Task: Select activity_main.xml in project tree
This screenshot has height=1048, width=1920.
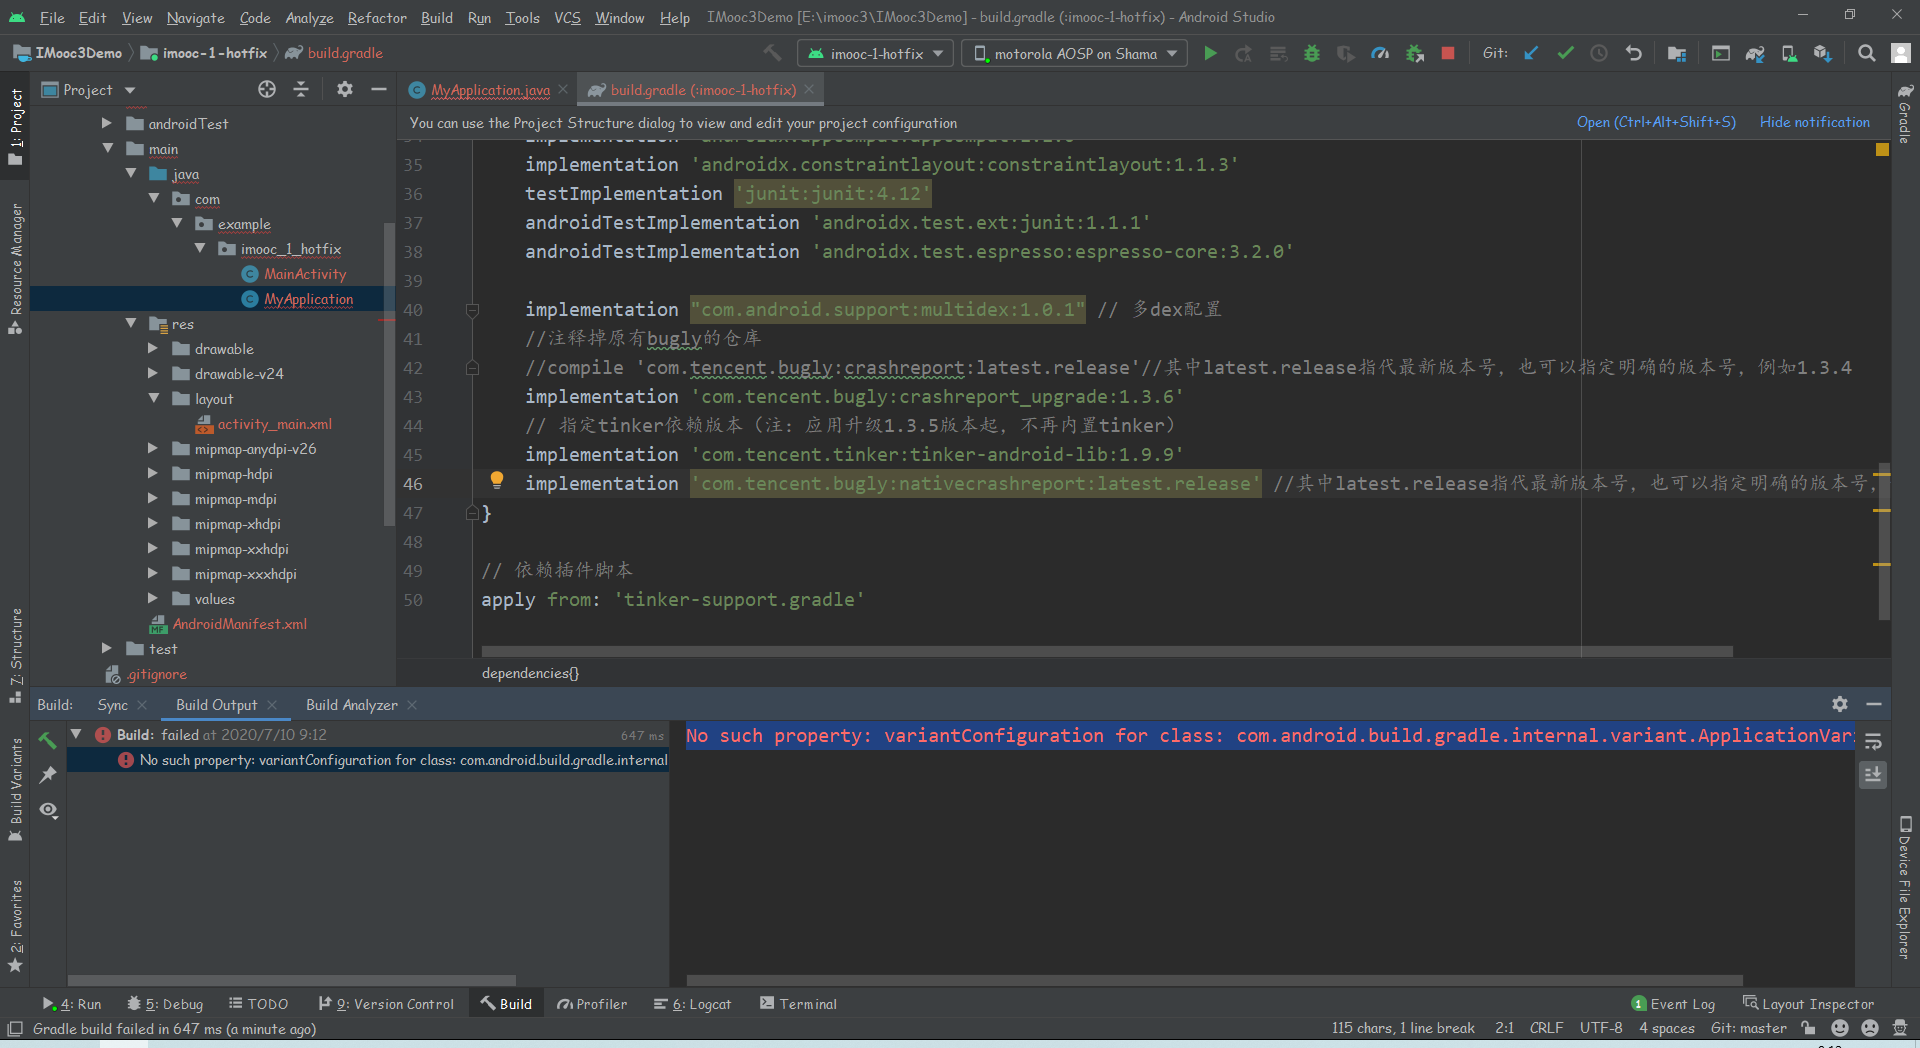Action: pyautogui.click(x=274, y=424)
